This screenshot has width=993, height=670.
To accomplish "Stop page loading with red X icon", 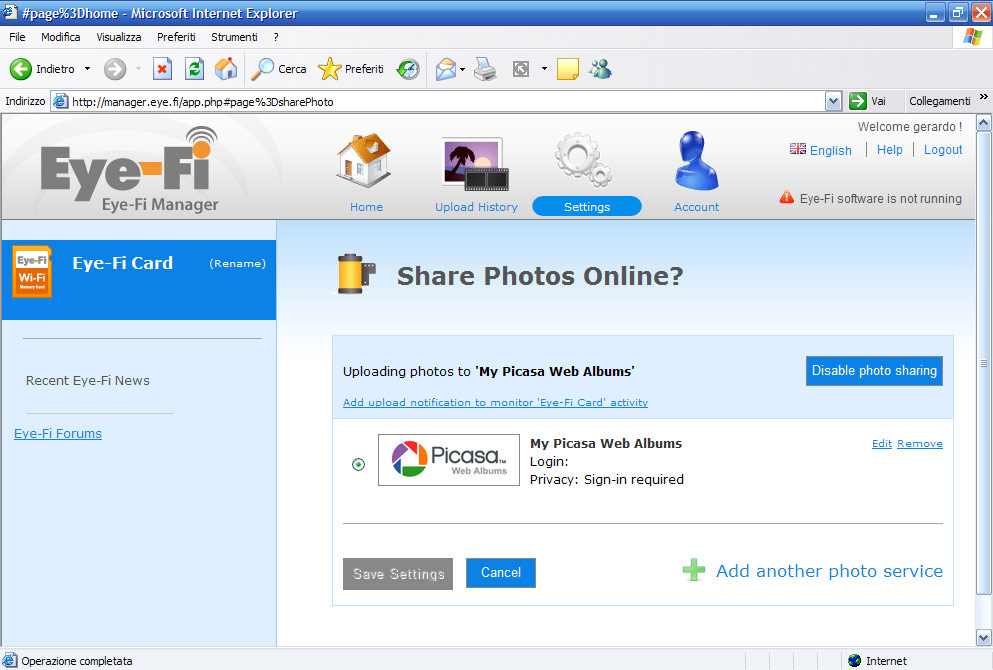I will [x=162, y=69].
